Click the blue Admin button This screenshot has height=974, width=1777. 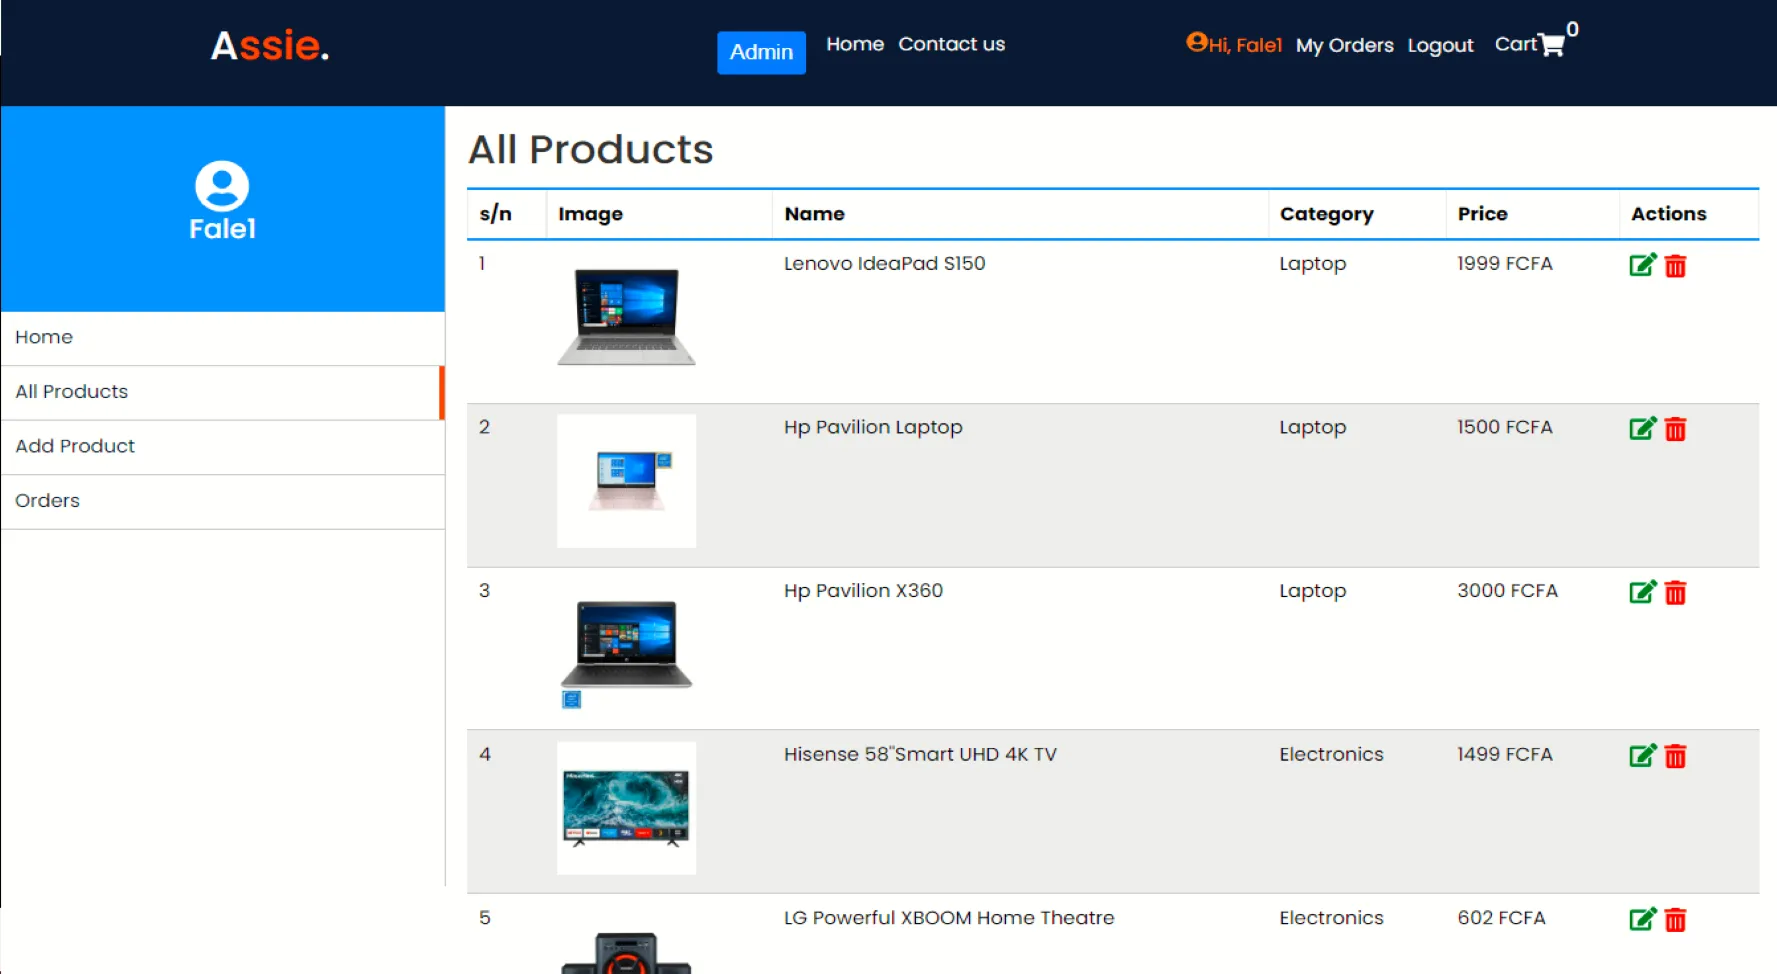tap(761, 52)
